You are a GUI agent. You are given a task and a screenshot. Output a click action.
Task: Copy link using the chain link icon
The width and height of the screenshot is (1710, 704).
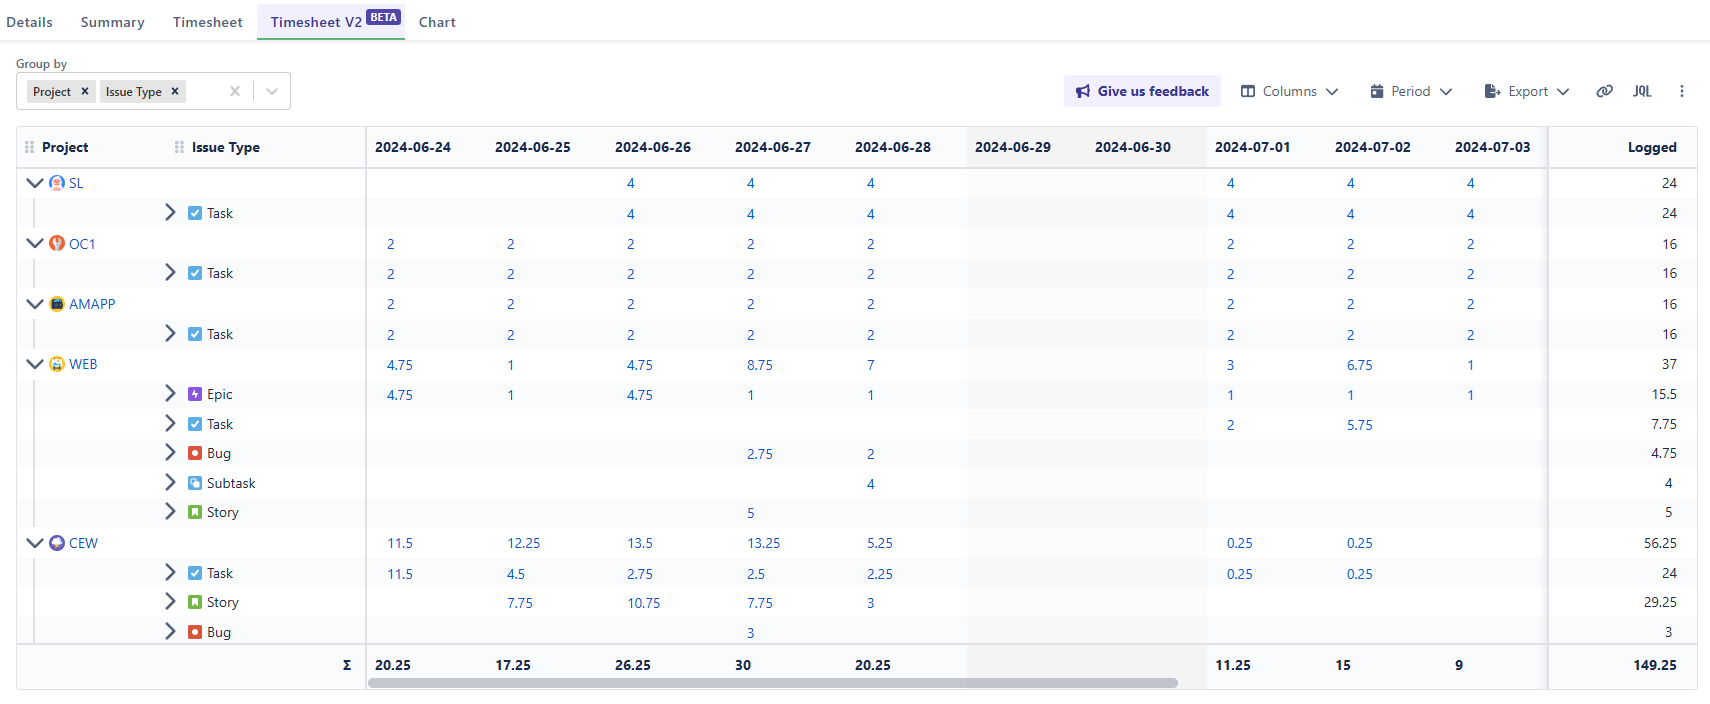[1604, 91]
